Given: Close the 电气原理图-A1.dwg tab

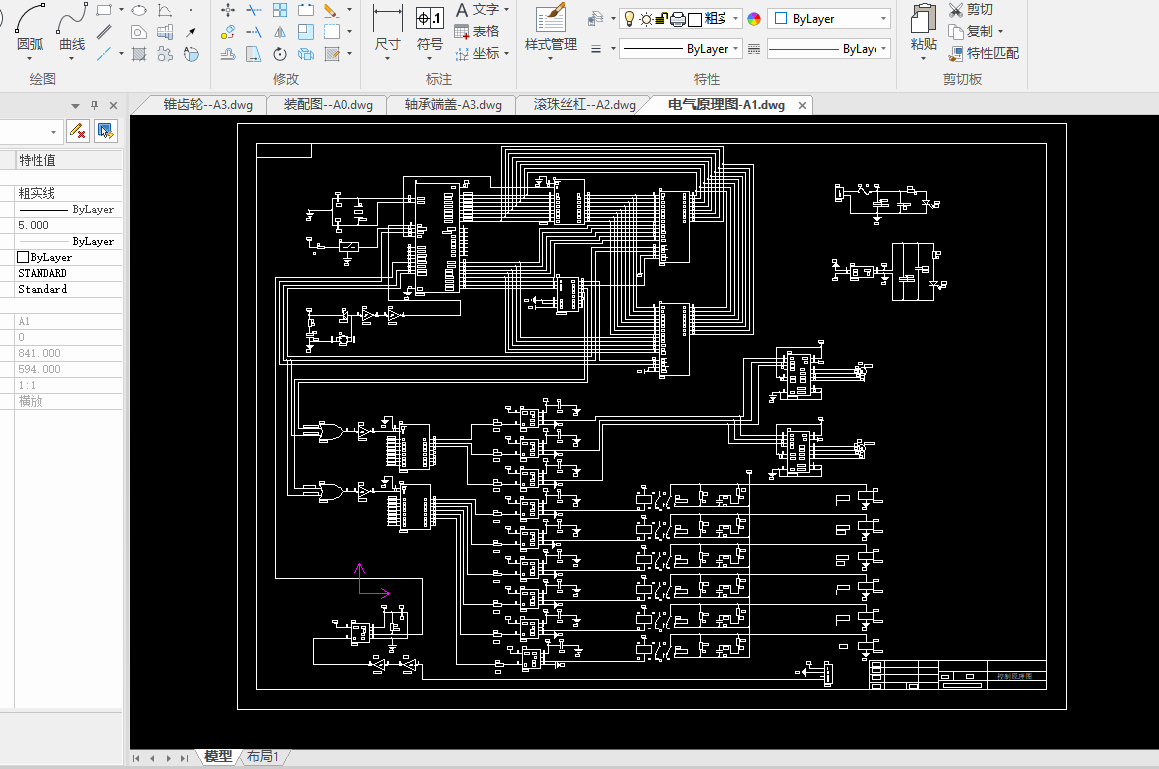Looking at the screenshot, I should pos(802,106).
